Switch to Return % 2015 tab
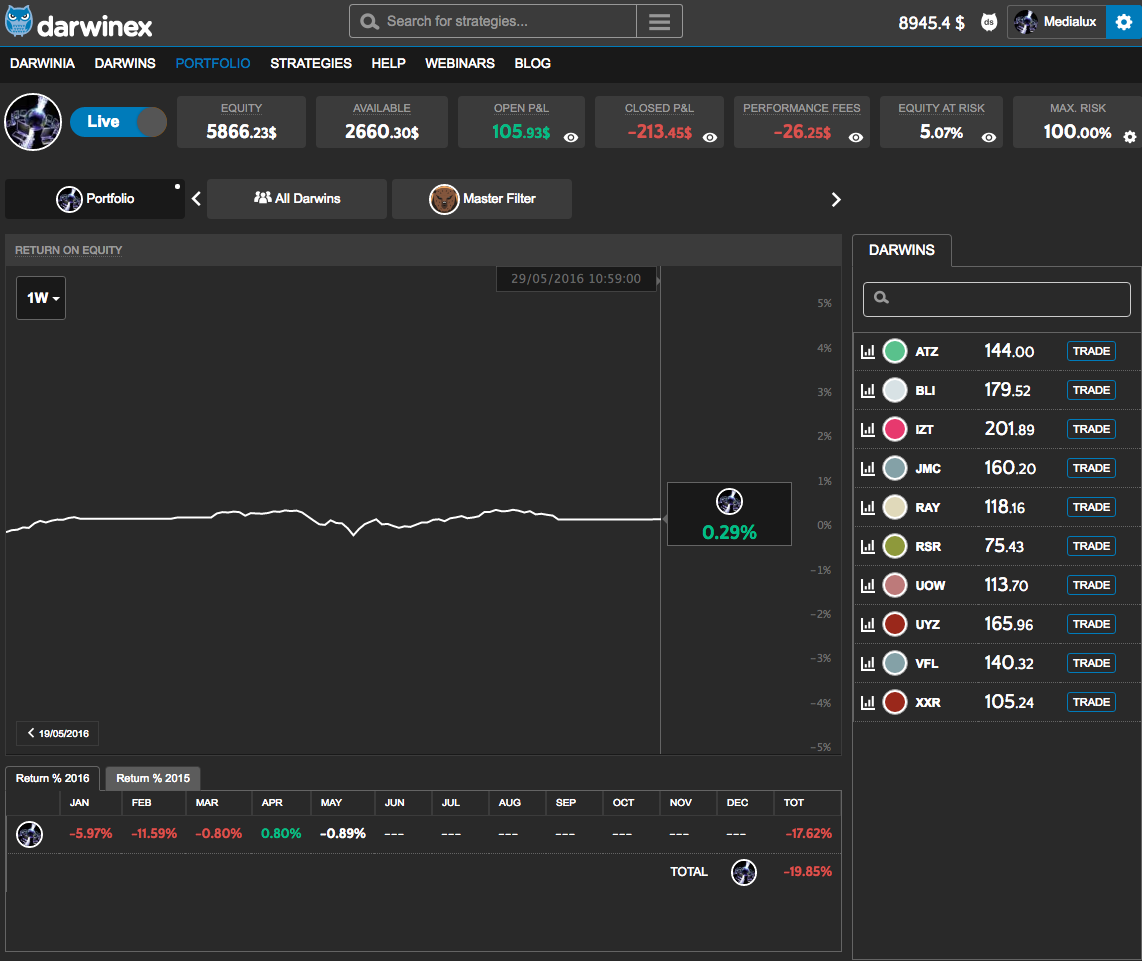1142x961 pixels. pos(153,778)
